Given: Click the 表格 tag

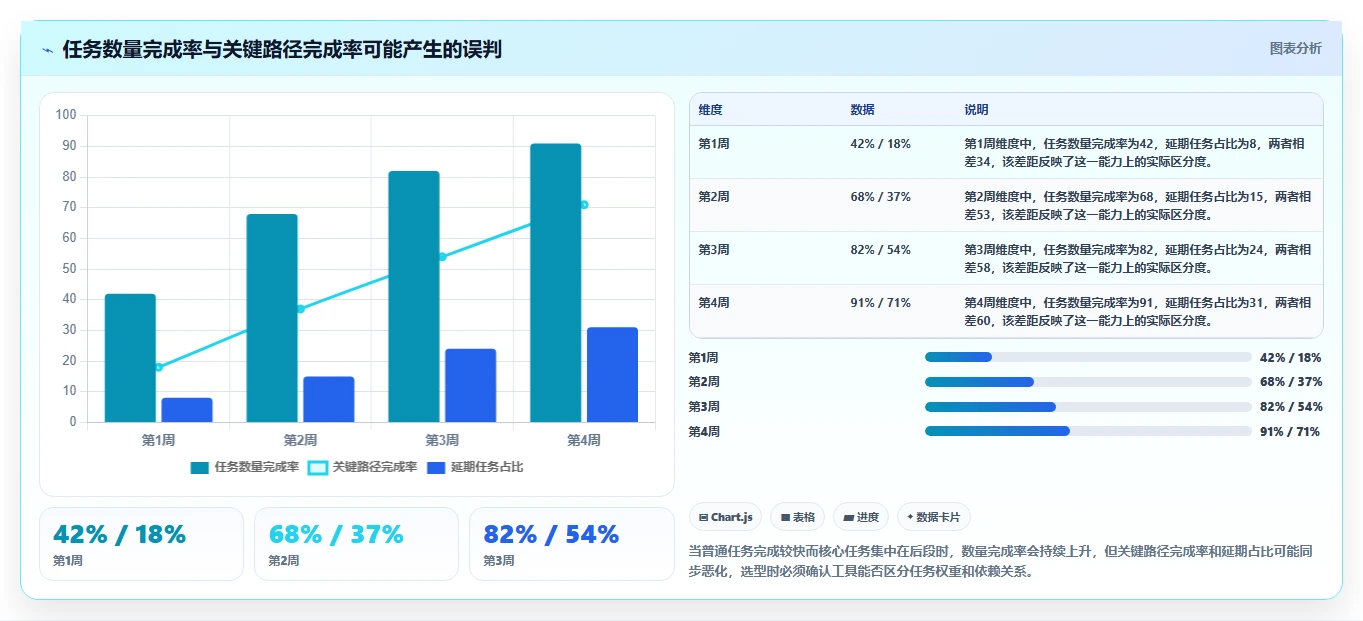Looking at the screenshot, I should click(x=797, y=517).
